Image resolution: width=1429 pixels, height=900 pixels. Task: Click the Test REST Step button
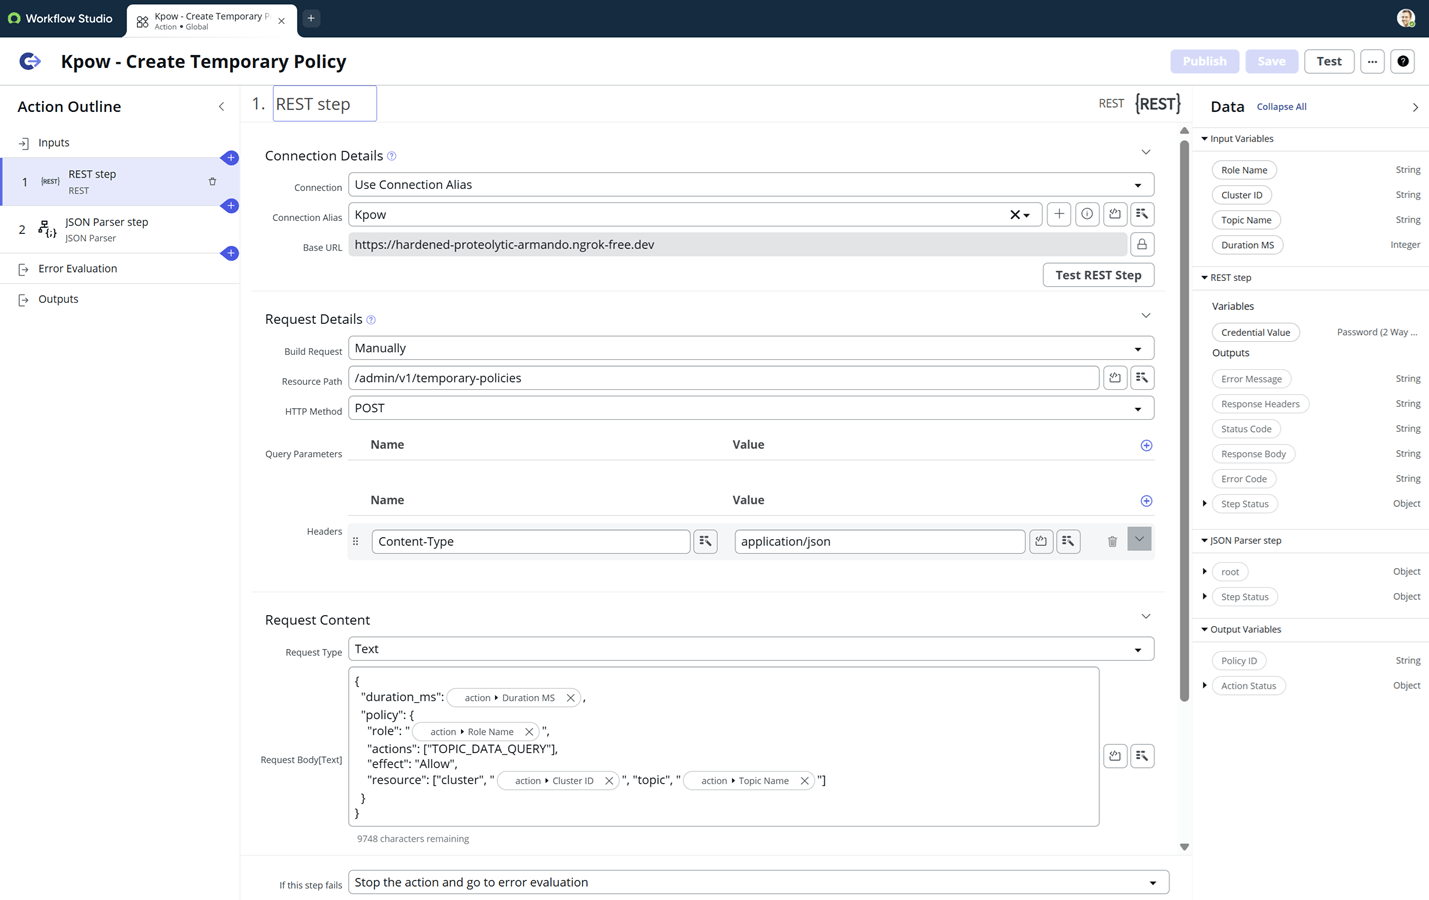click(x=1098, y=275)
